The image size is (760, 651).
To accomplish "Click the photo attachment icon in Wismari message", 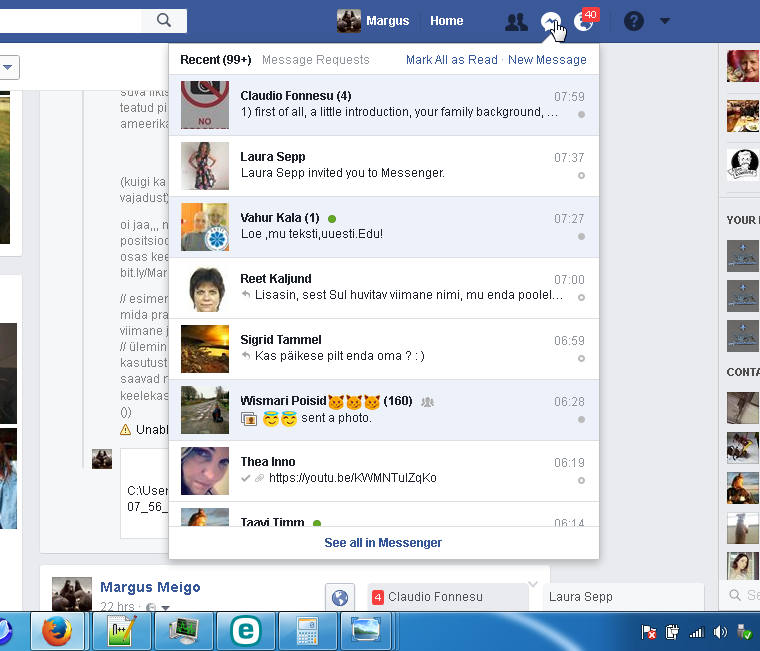I will pos(249,419).
